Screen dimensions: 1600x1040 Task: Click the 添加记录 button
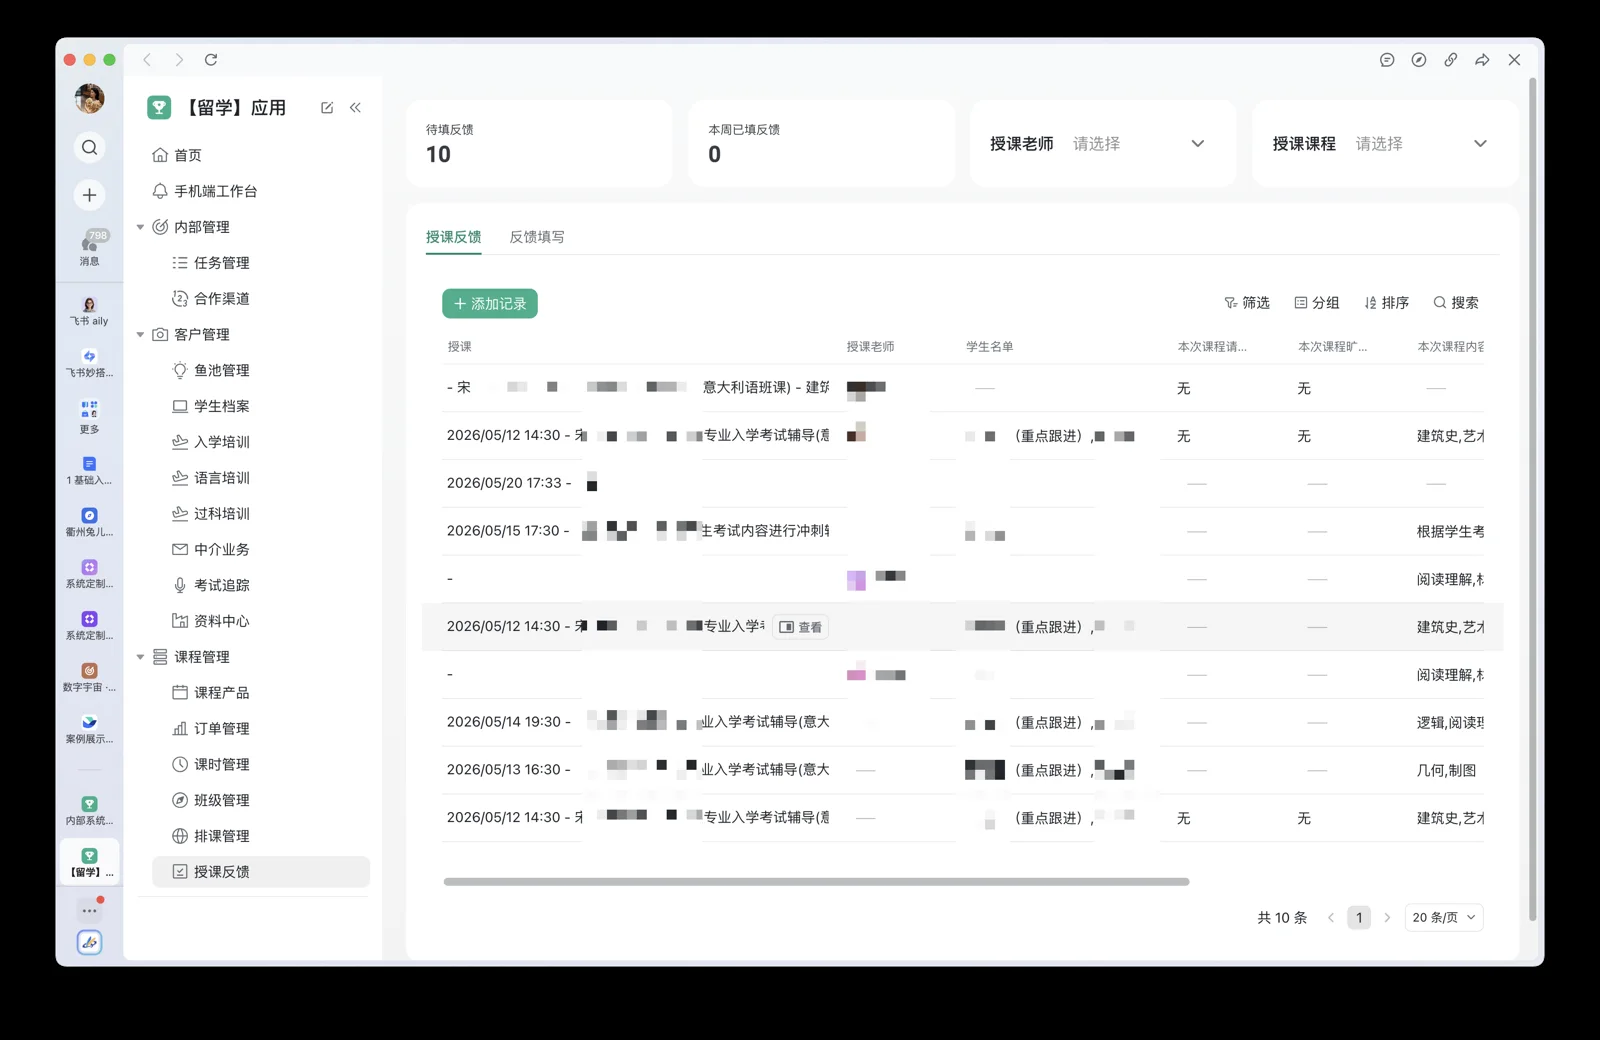point(490,304)
